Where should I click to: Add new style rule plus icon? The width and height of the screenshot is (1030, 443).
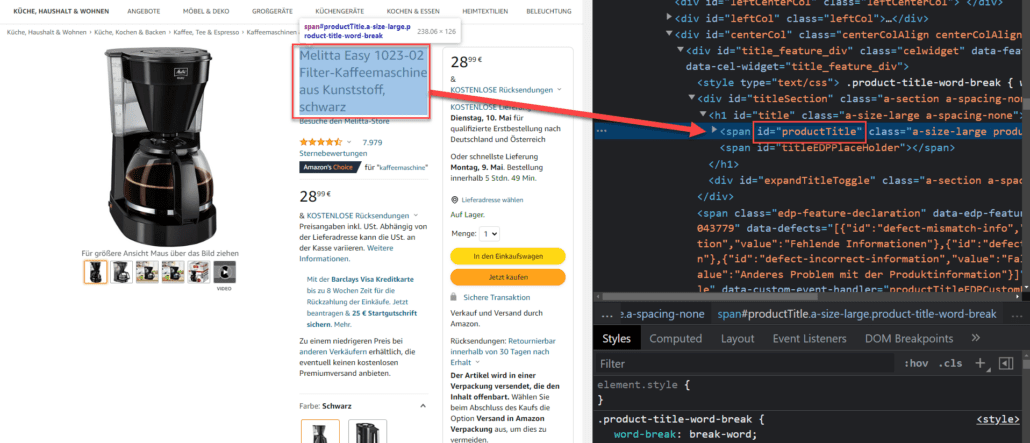pyautogui.click(x=979, y=363)
